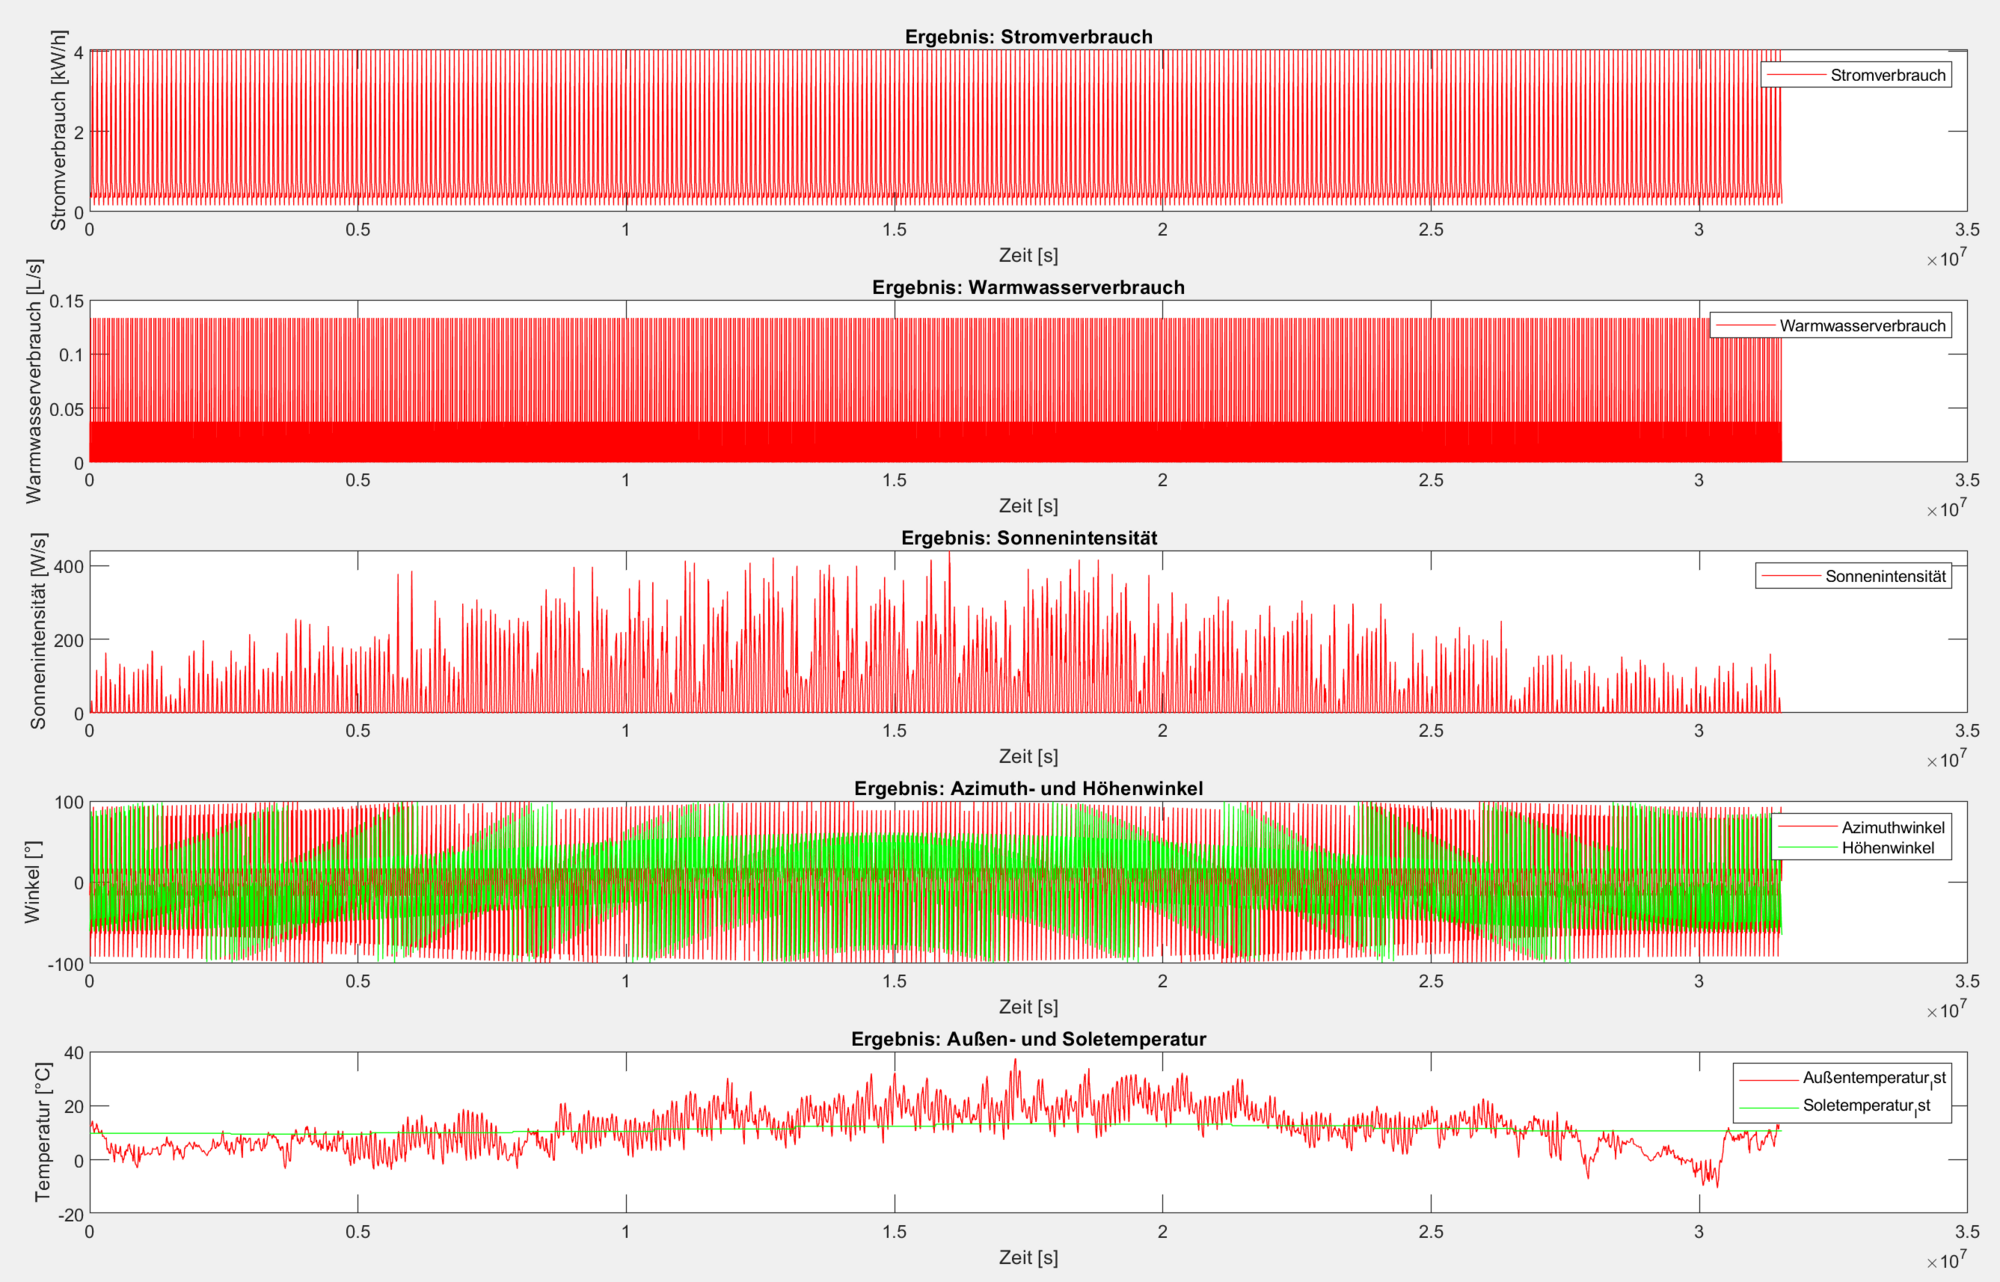Select the Sonnenintensität legend box
Screen dimensions: 2000x1282
[1853, 576]
